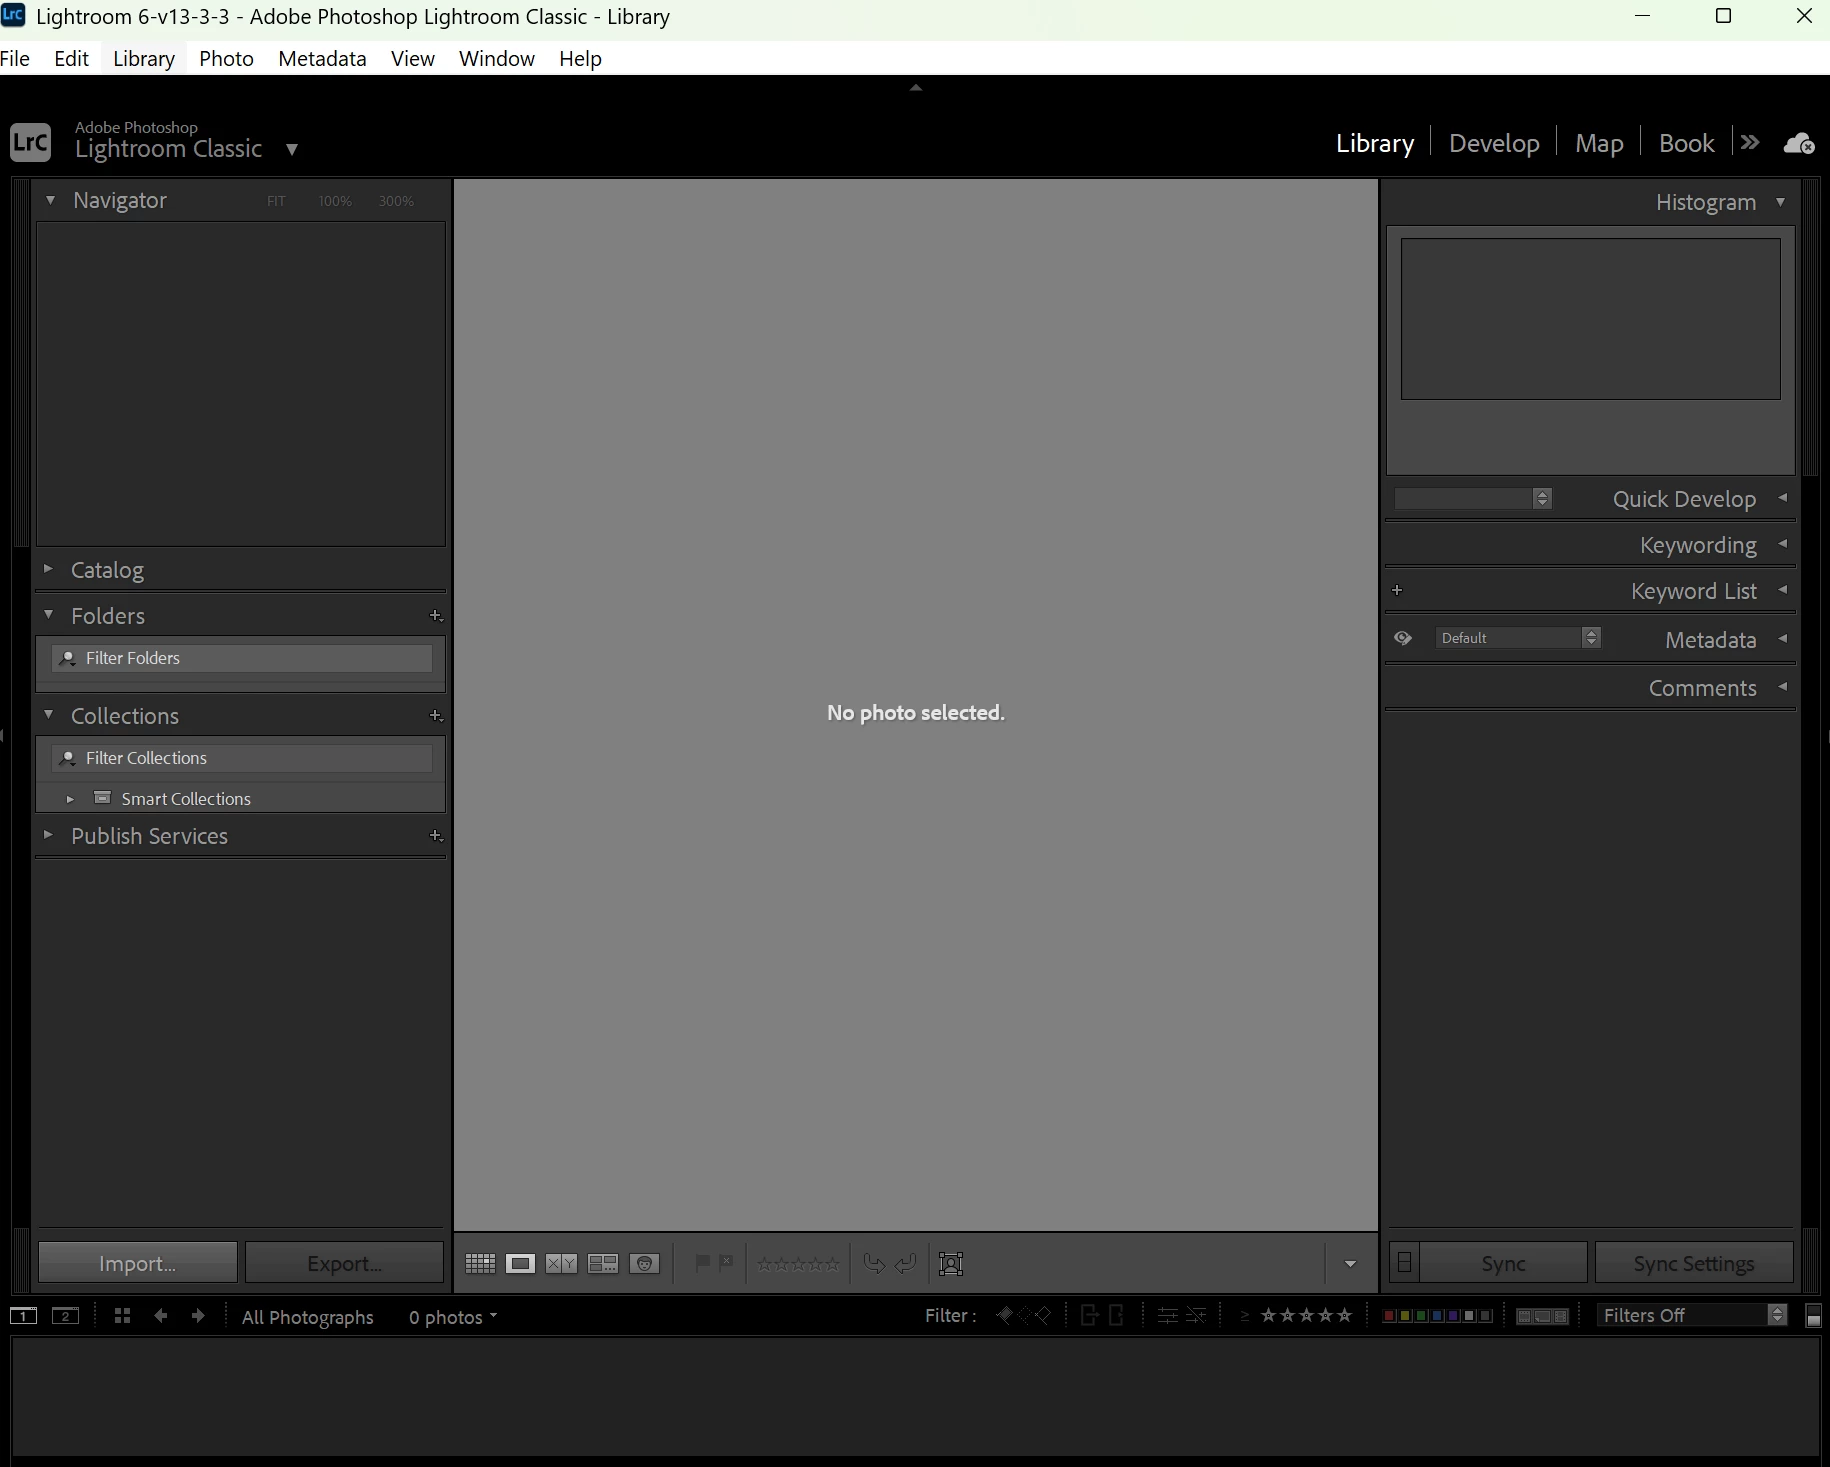Switch to Loupe view

point(520,1264)
